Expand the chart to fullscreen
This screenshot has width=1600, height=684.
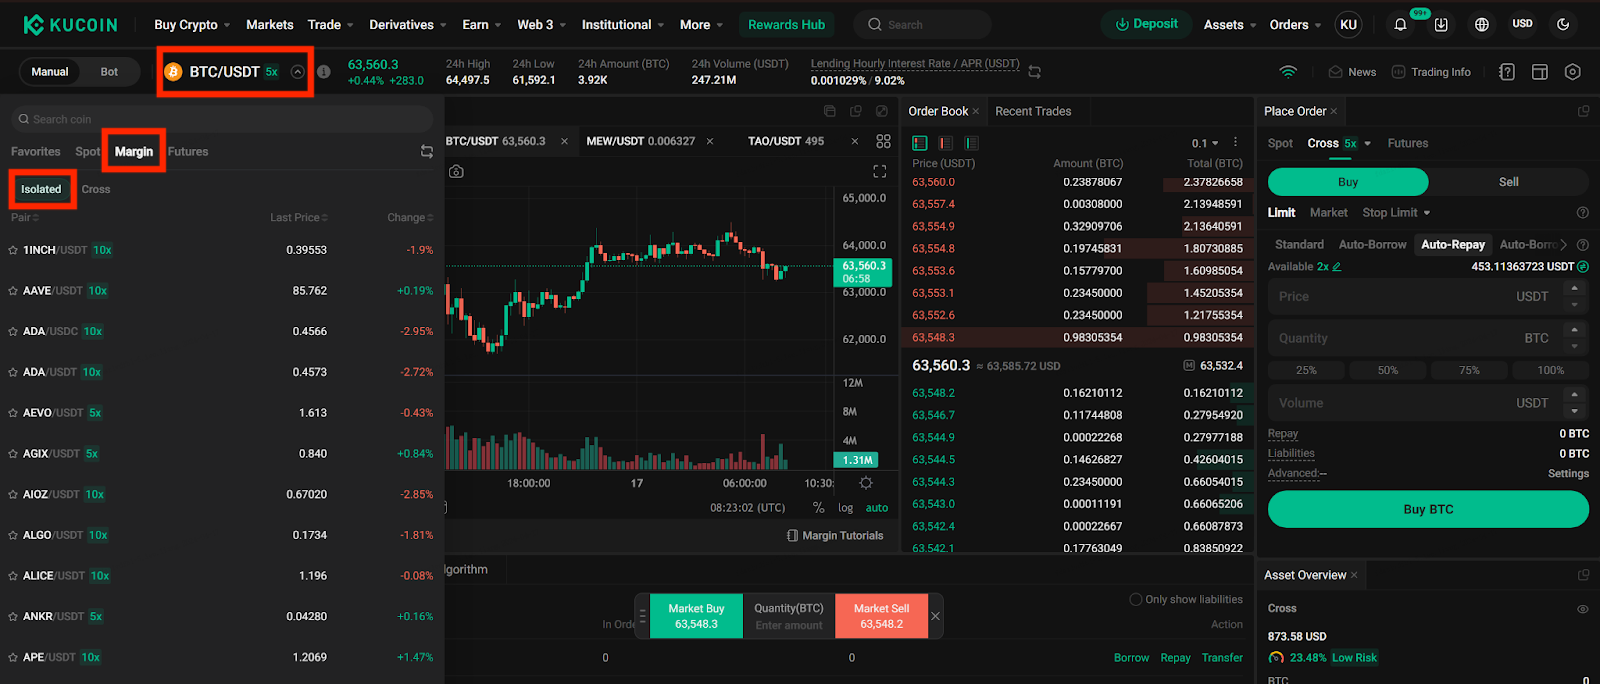tap(880, 172)
